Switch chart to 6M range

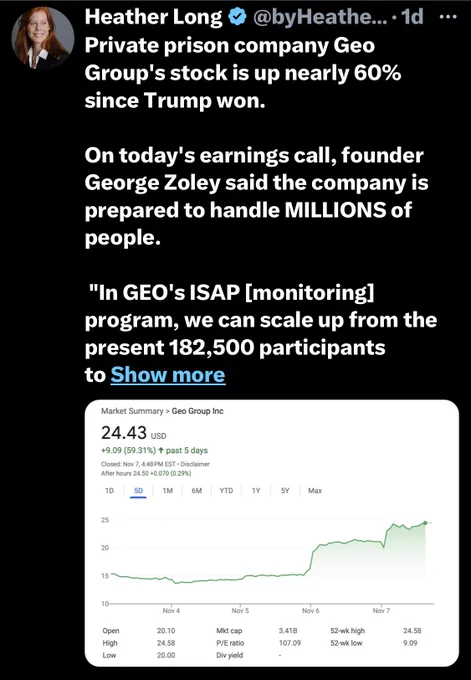pos(196,490)
